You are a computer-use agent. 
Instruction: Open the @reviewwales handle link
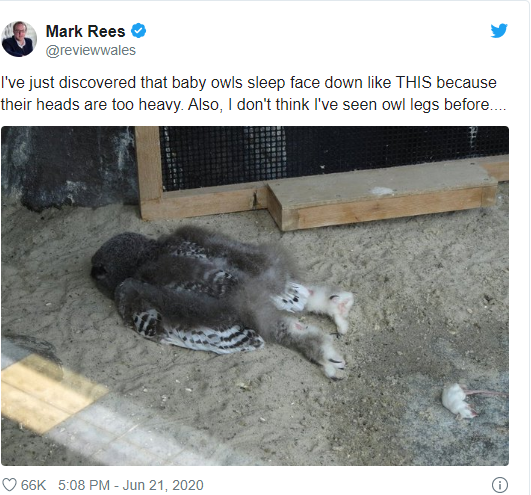click(90, 50)
